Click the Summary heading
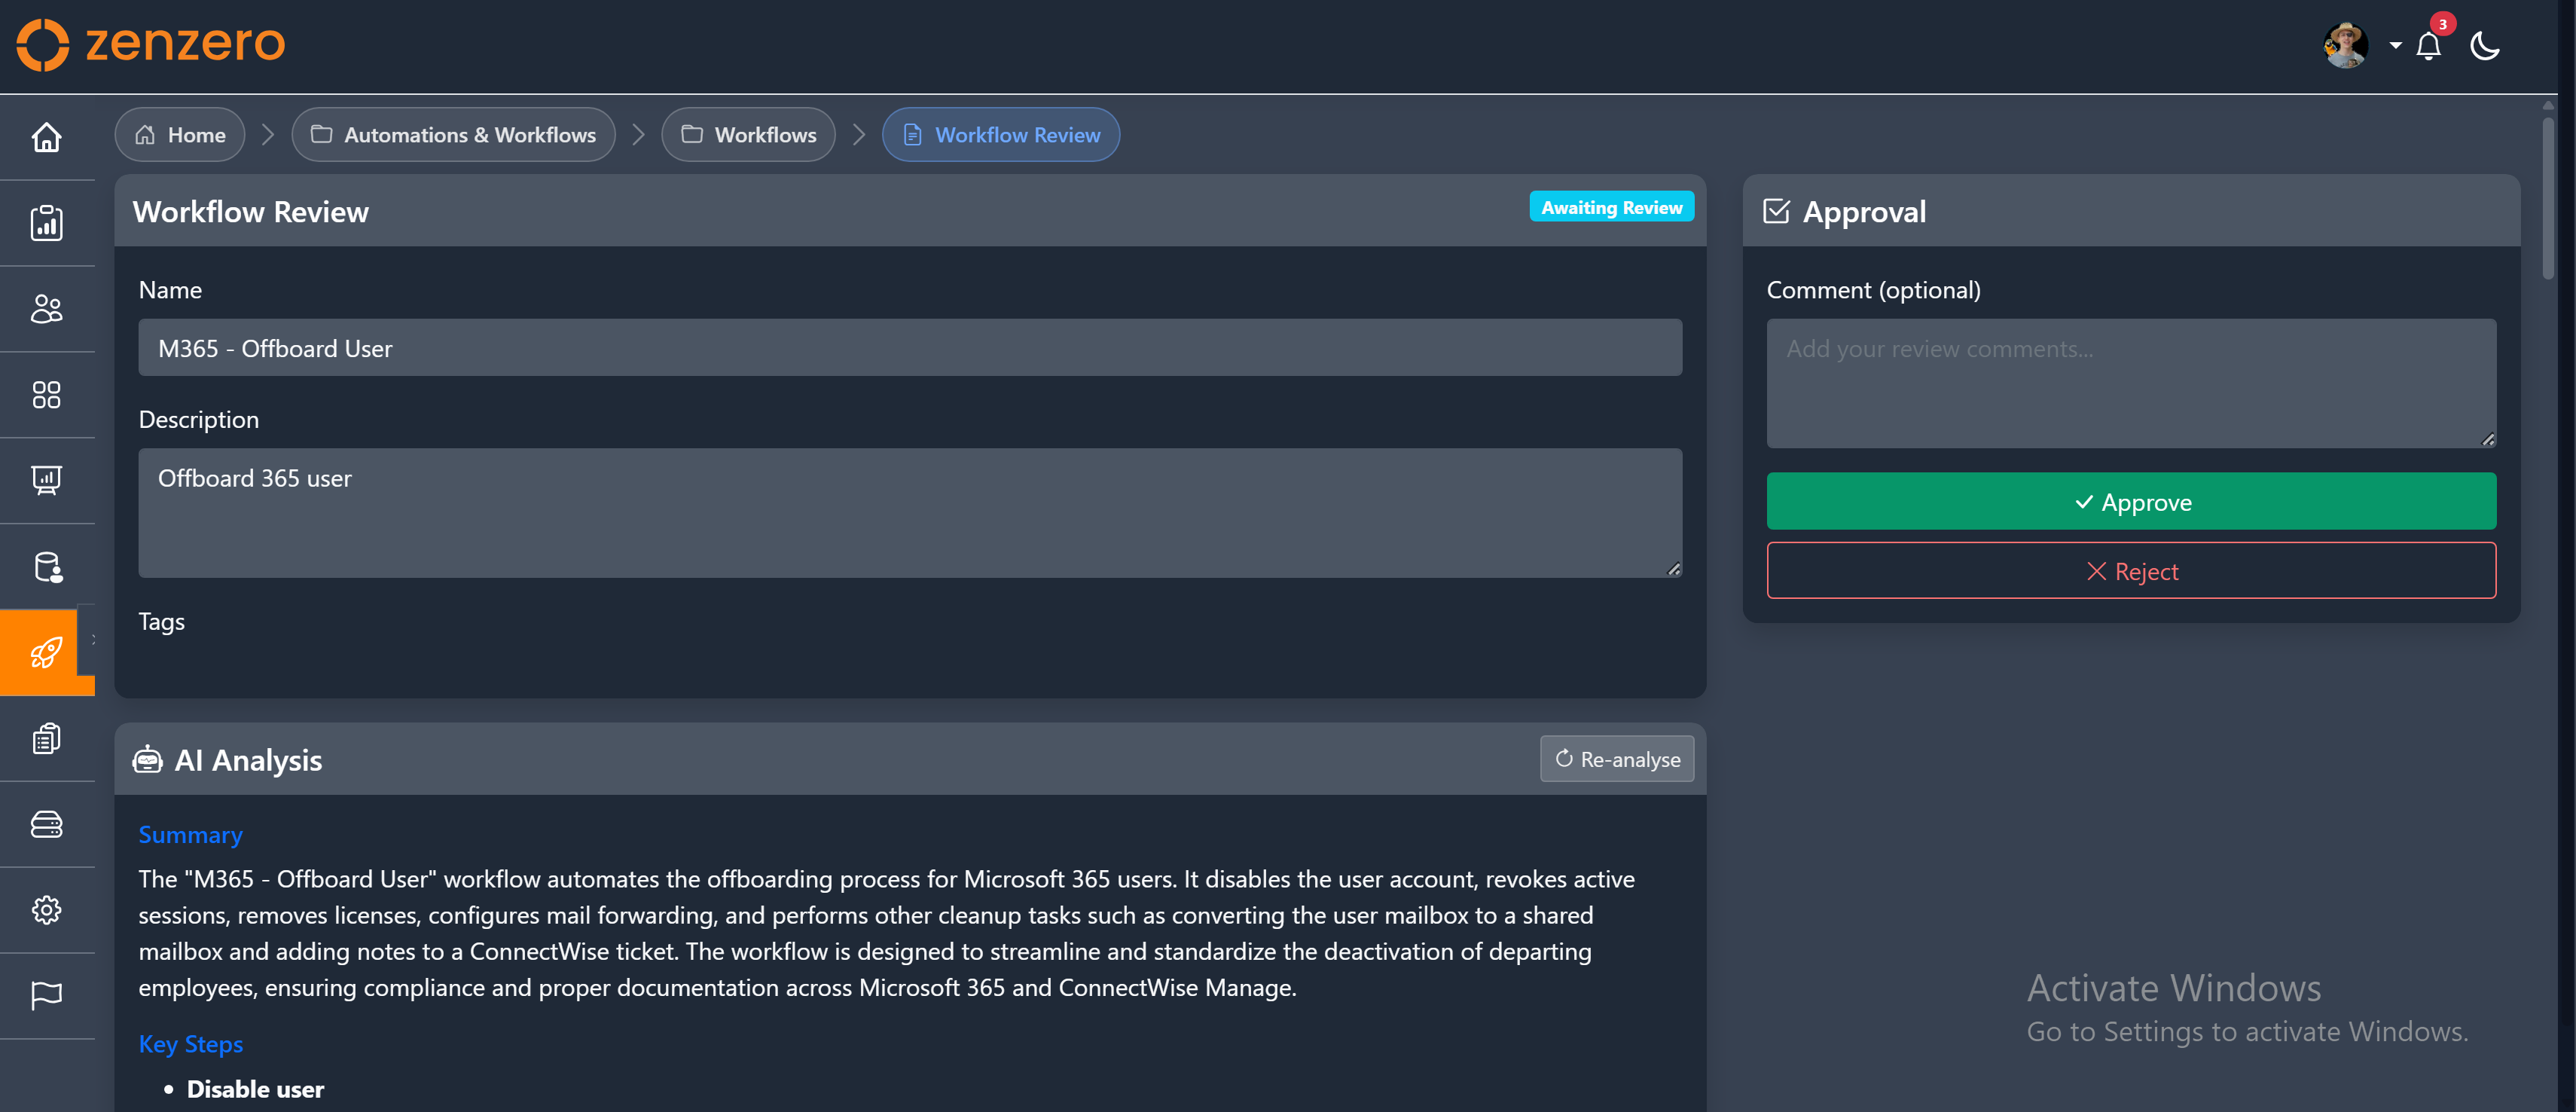Image resolution: width=2576 pixels, height=1112 pixels. pos(190,834)
